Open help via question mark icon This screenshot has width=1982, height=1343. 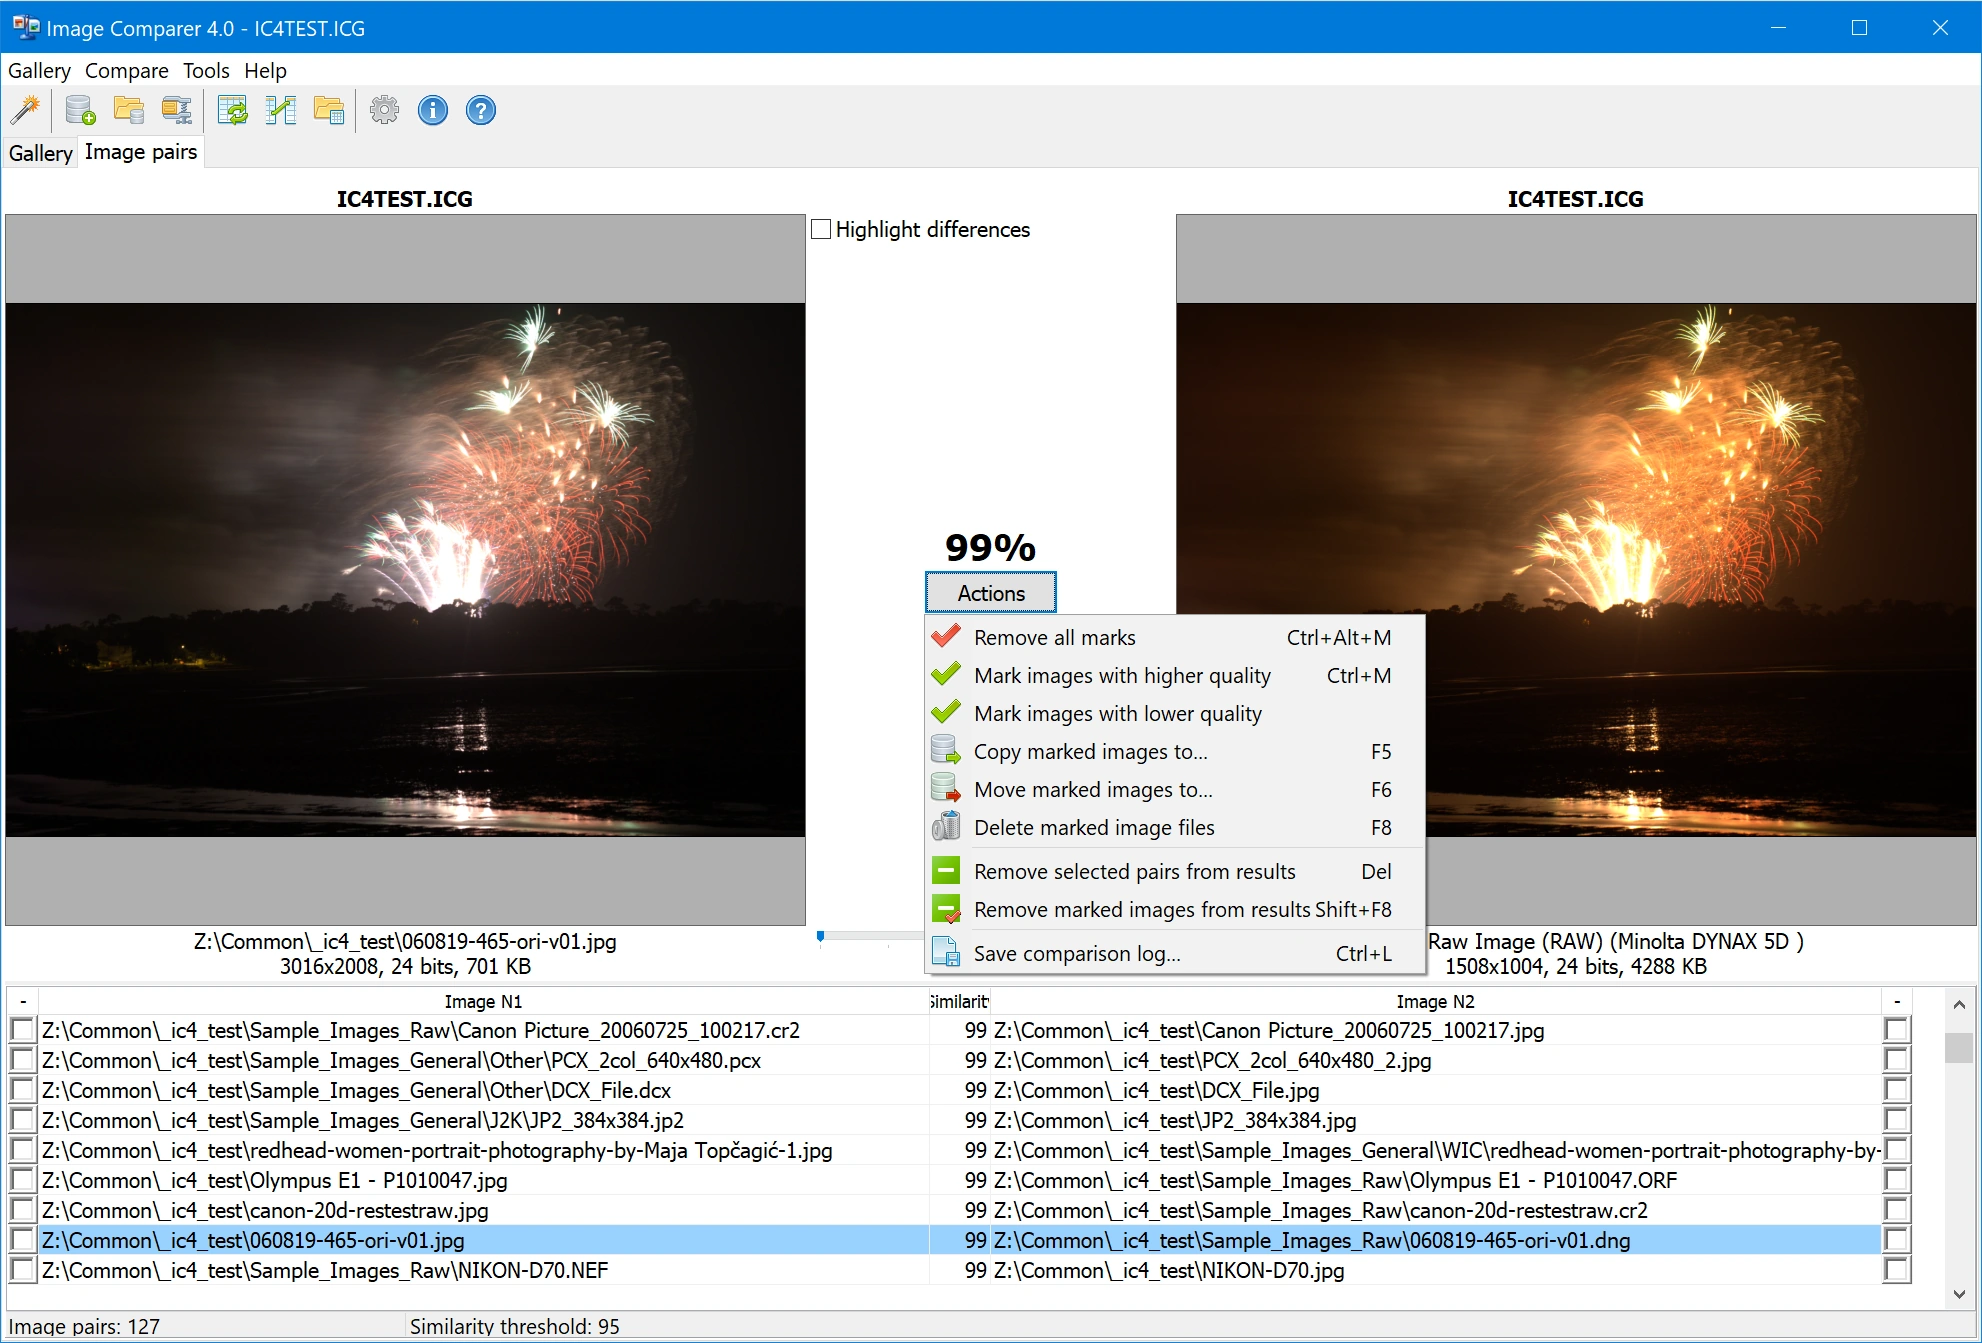click(481, 110)
